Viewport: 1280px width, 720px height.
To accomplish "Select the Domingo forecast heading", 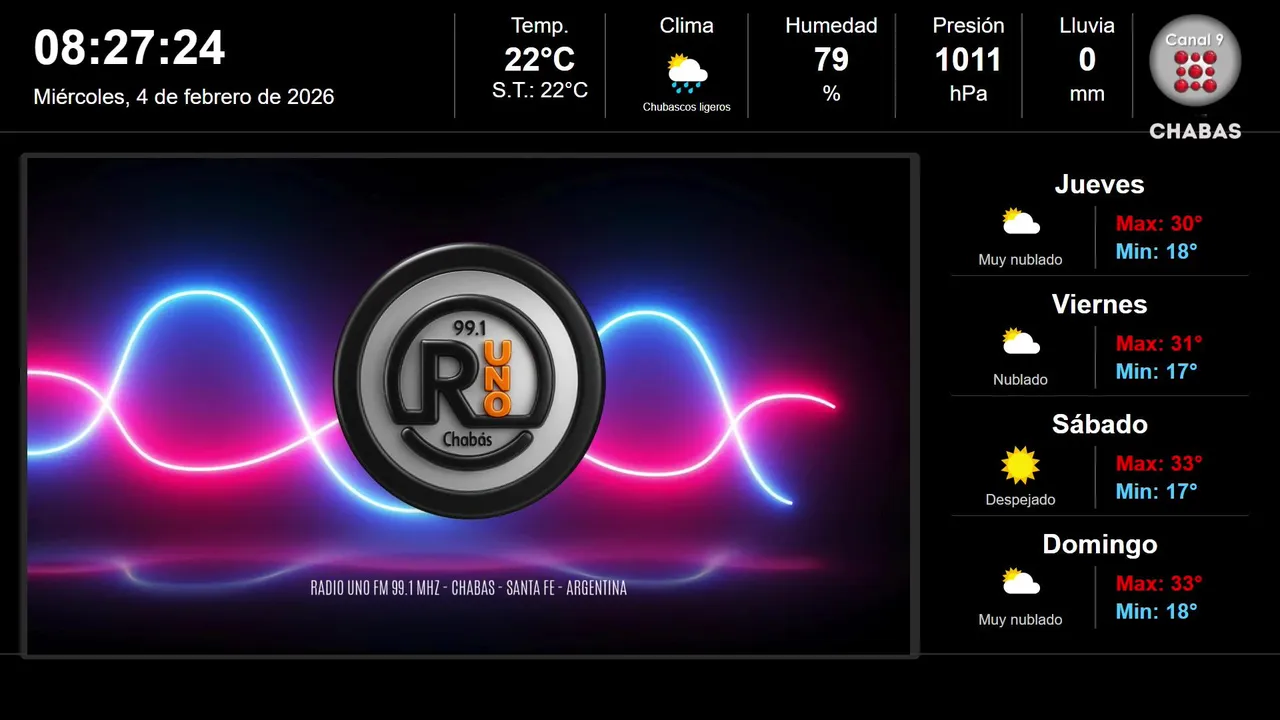I will point(1100,544).
